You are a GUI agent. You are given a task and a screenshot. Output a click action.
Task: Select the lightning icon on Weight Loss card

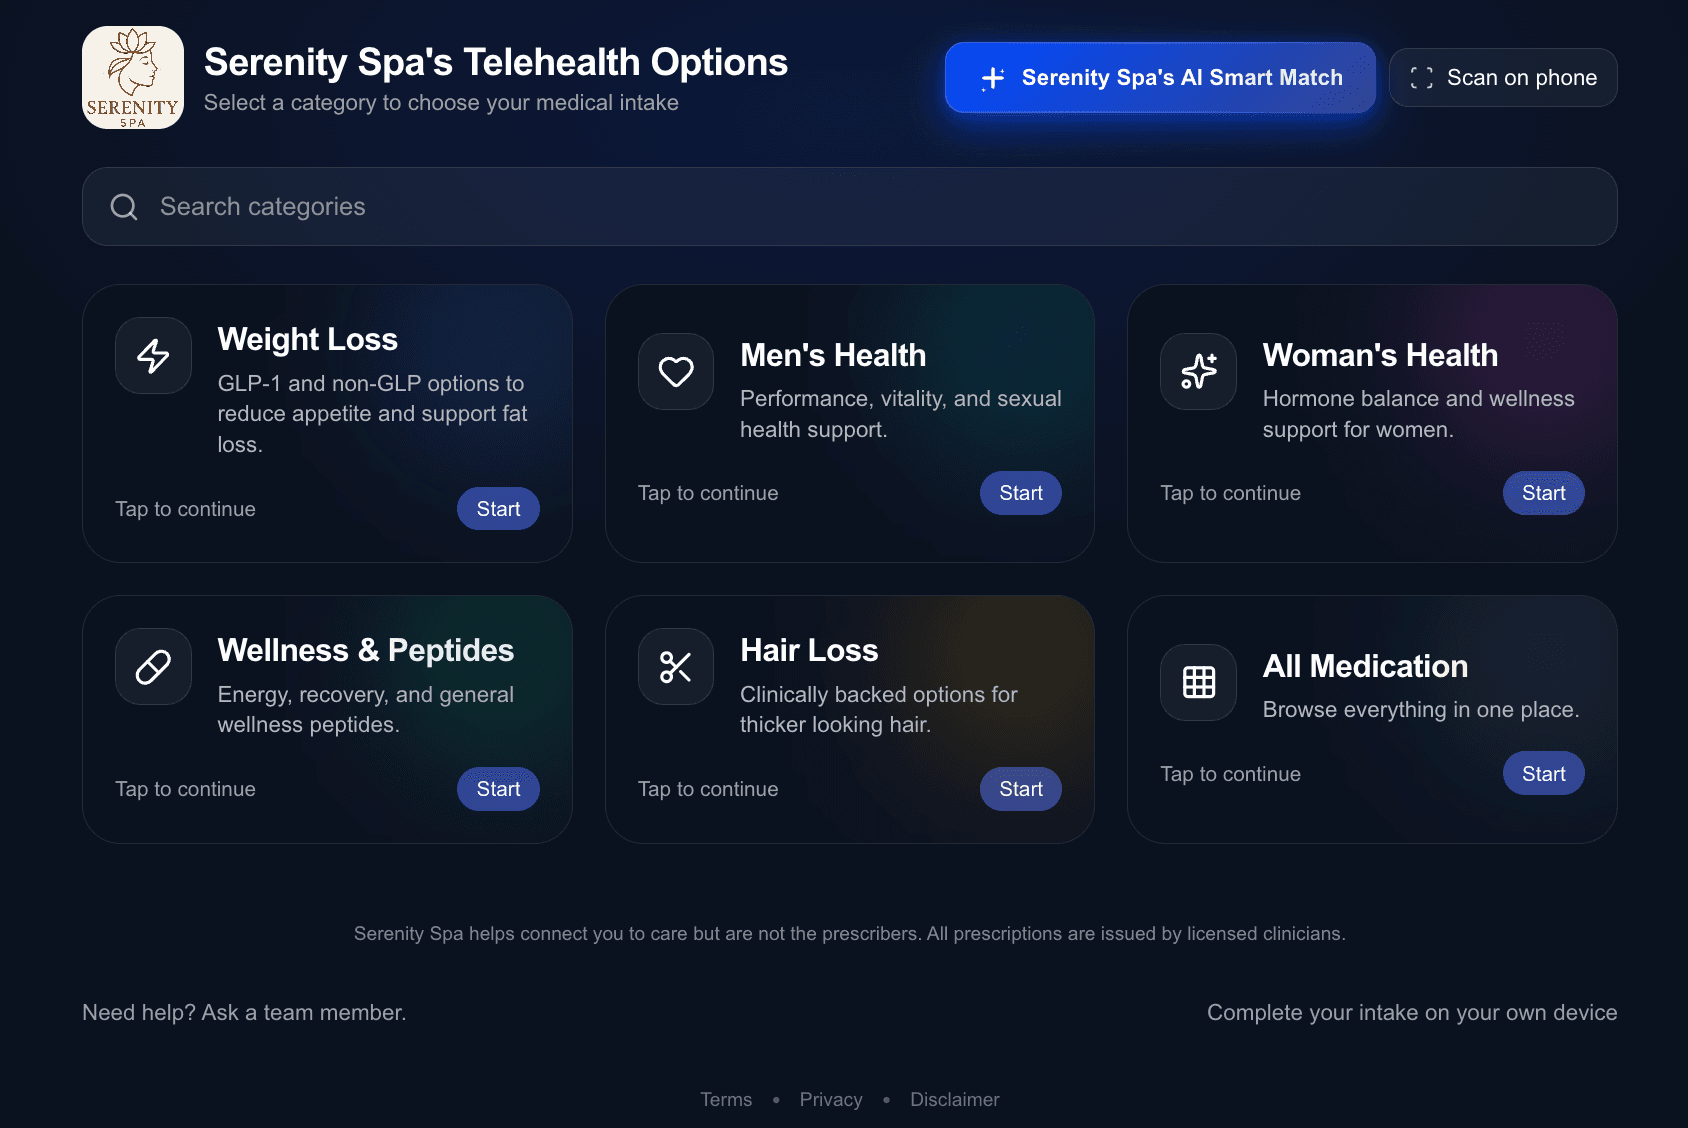pos(153,355)
